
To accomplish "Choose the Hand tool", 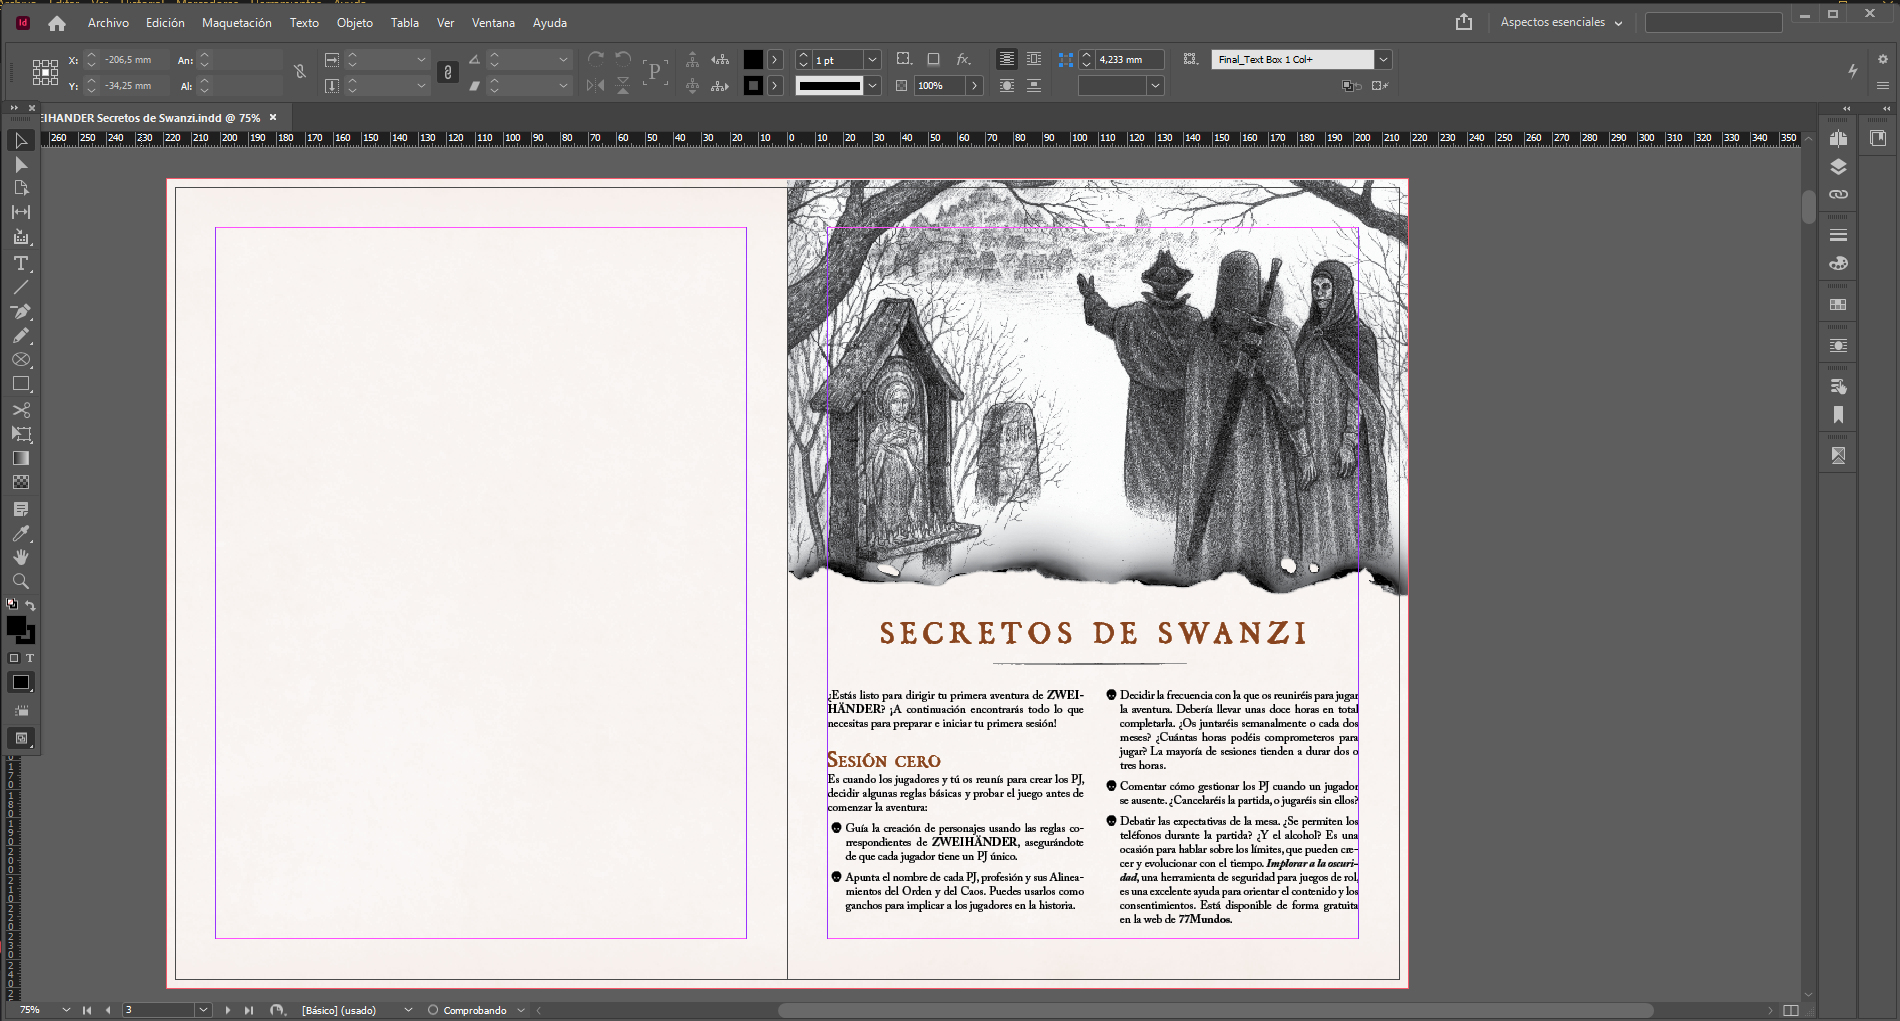I will click(x=20, y=557).
